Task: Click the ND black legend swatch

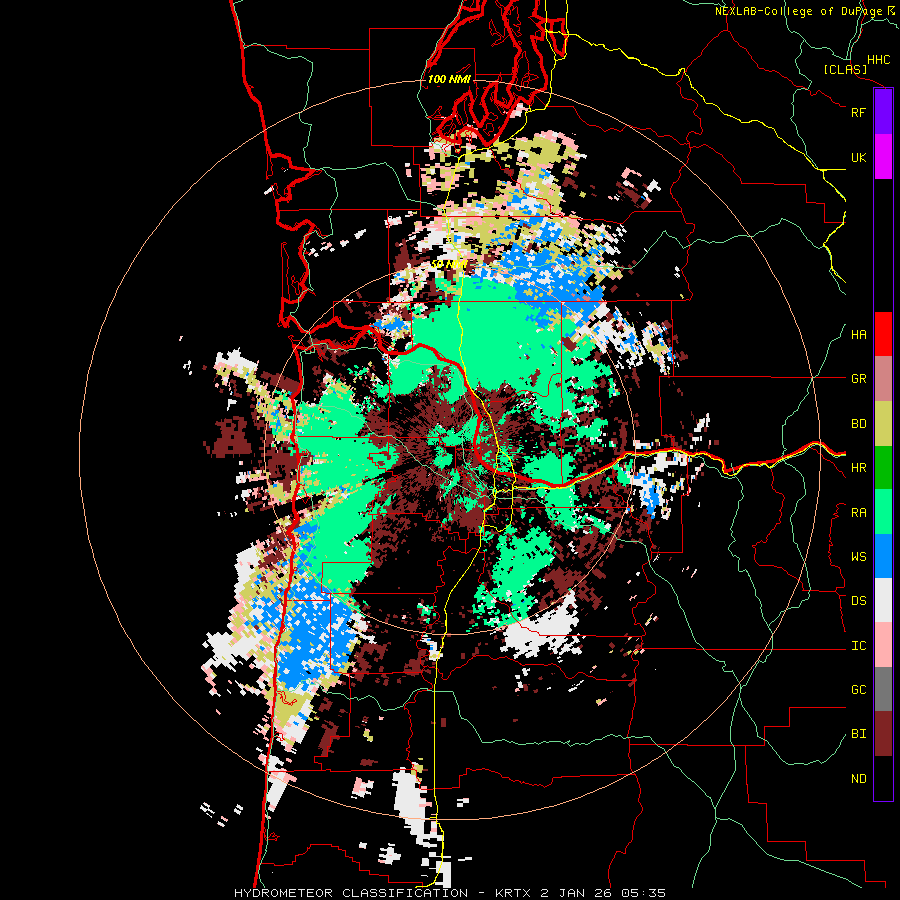Action: point(883,778)
